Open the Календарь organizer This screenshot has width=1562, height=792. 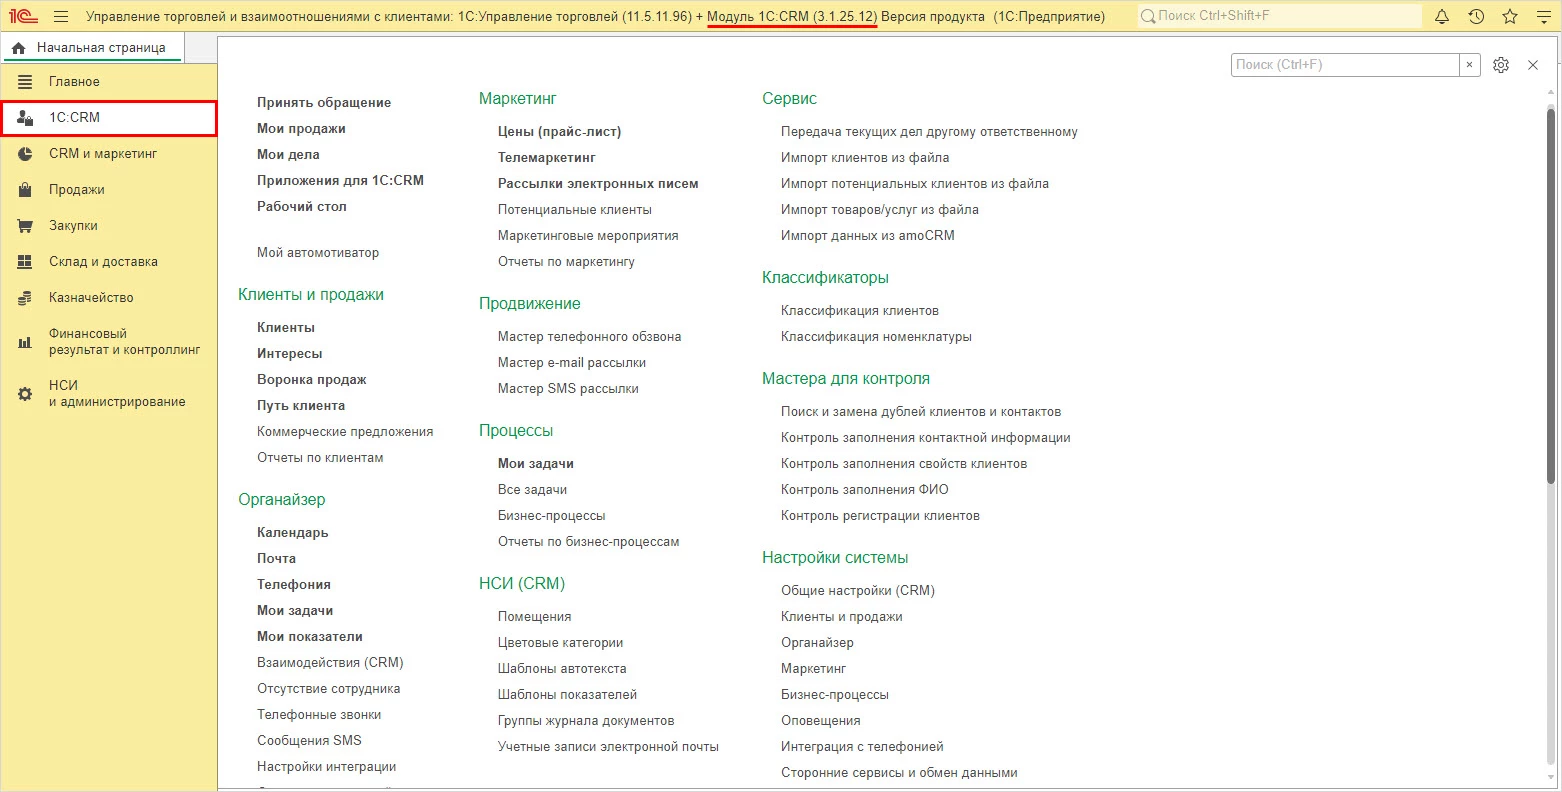tap(293, 533)
